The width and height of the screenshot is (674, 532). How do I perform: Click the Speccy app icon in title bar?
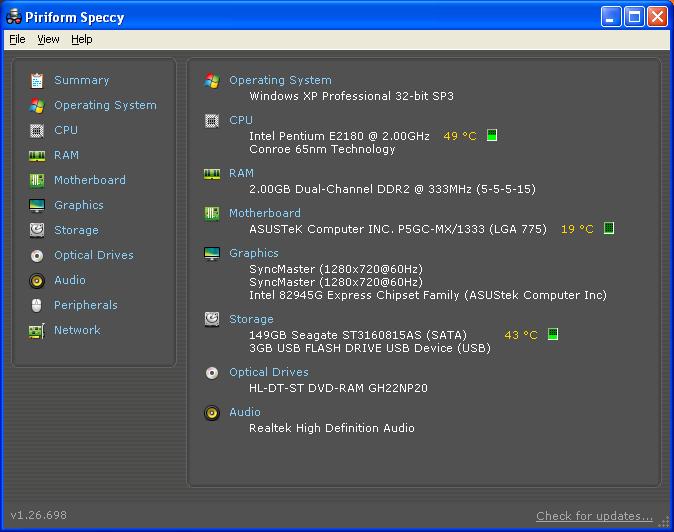pos(14,17)
